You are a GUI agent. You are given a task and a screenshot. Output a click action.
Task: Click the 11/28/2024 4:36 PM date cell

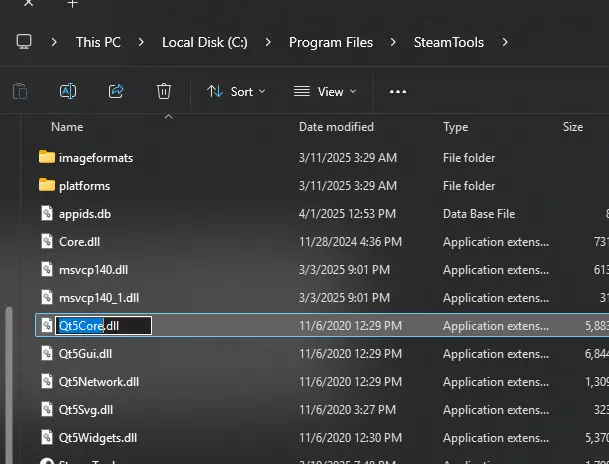(x=350, y=242)
